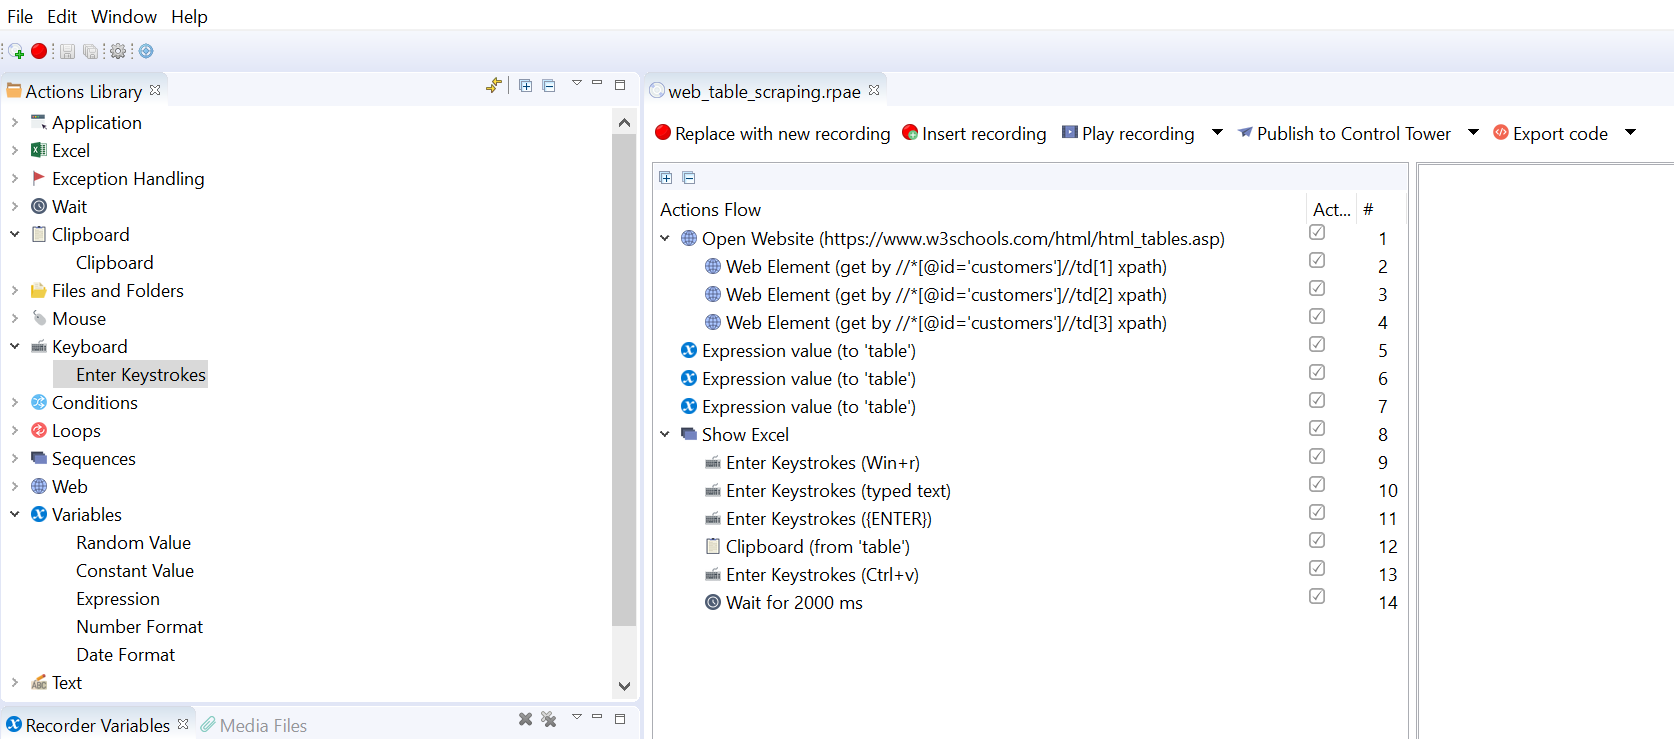Start recording with the red record button
1674x739 pixels.
(x=39, y=51)
